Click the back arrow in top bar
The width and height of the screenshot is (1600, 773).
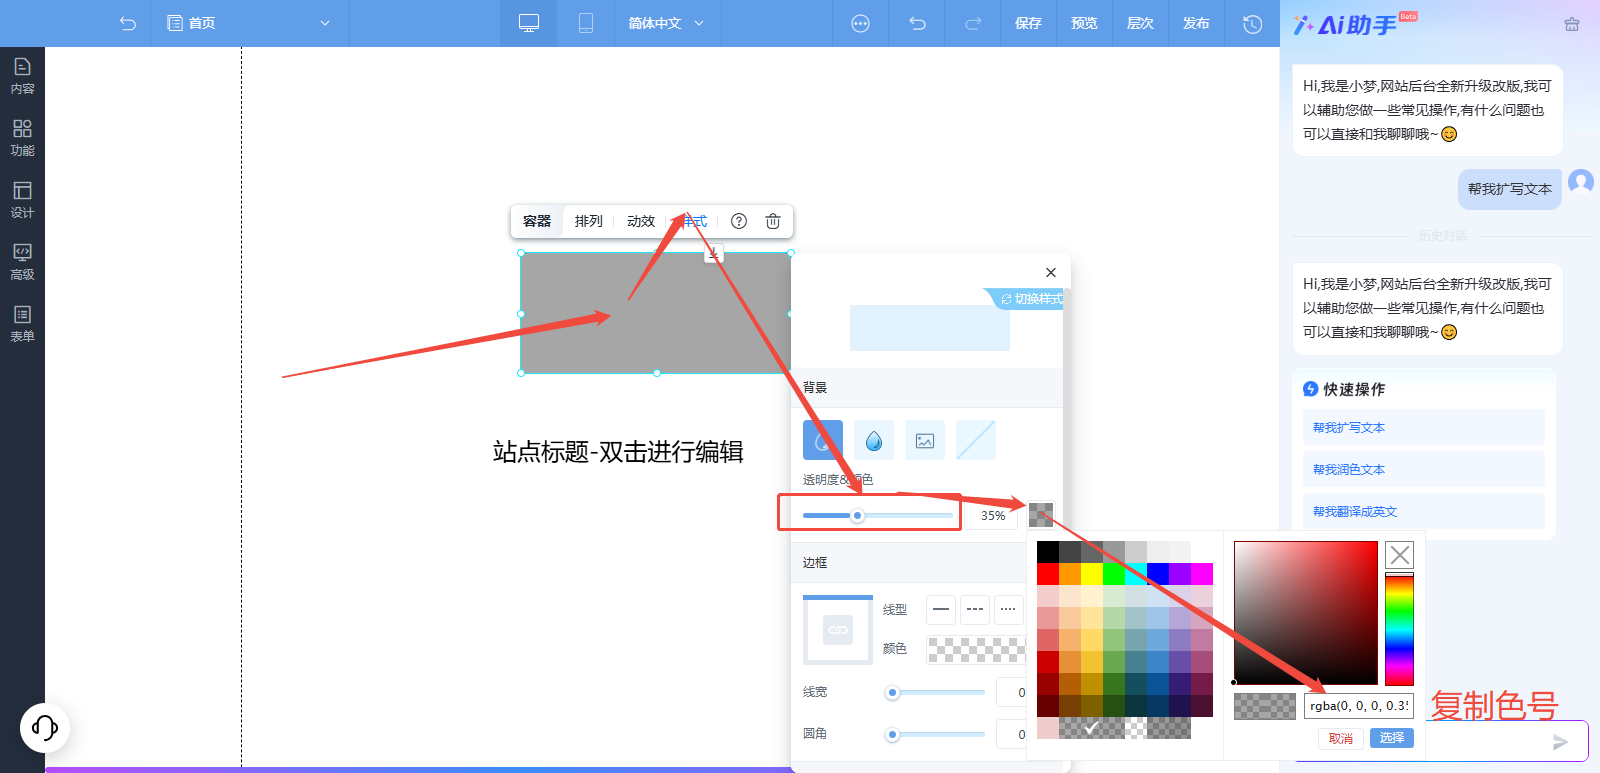(x=127, y=23)
